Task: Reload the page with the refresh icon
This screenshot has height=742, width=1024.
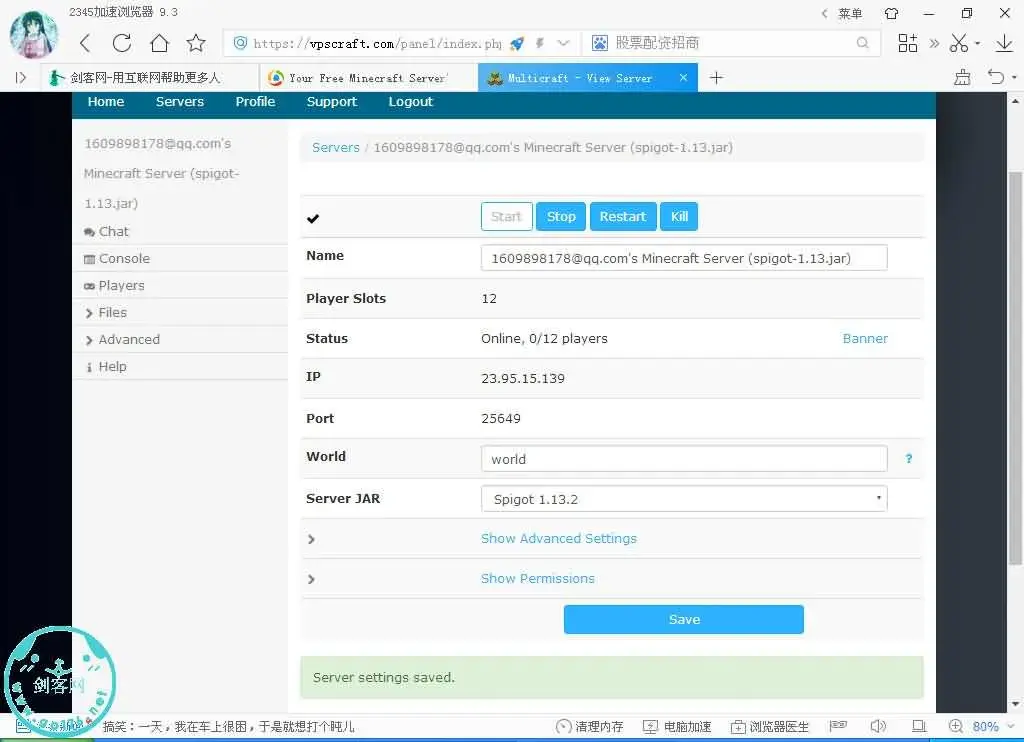Action: pyautogui.click(x=122, y=43)
